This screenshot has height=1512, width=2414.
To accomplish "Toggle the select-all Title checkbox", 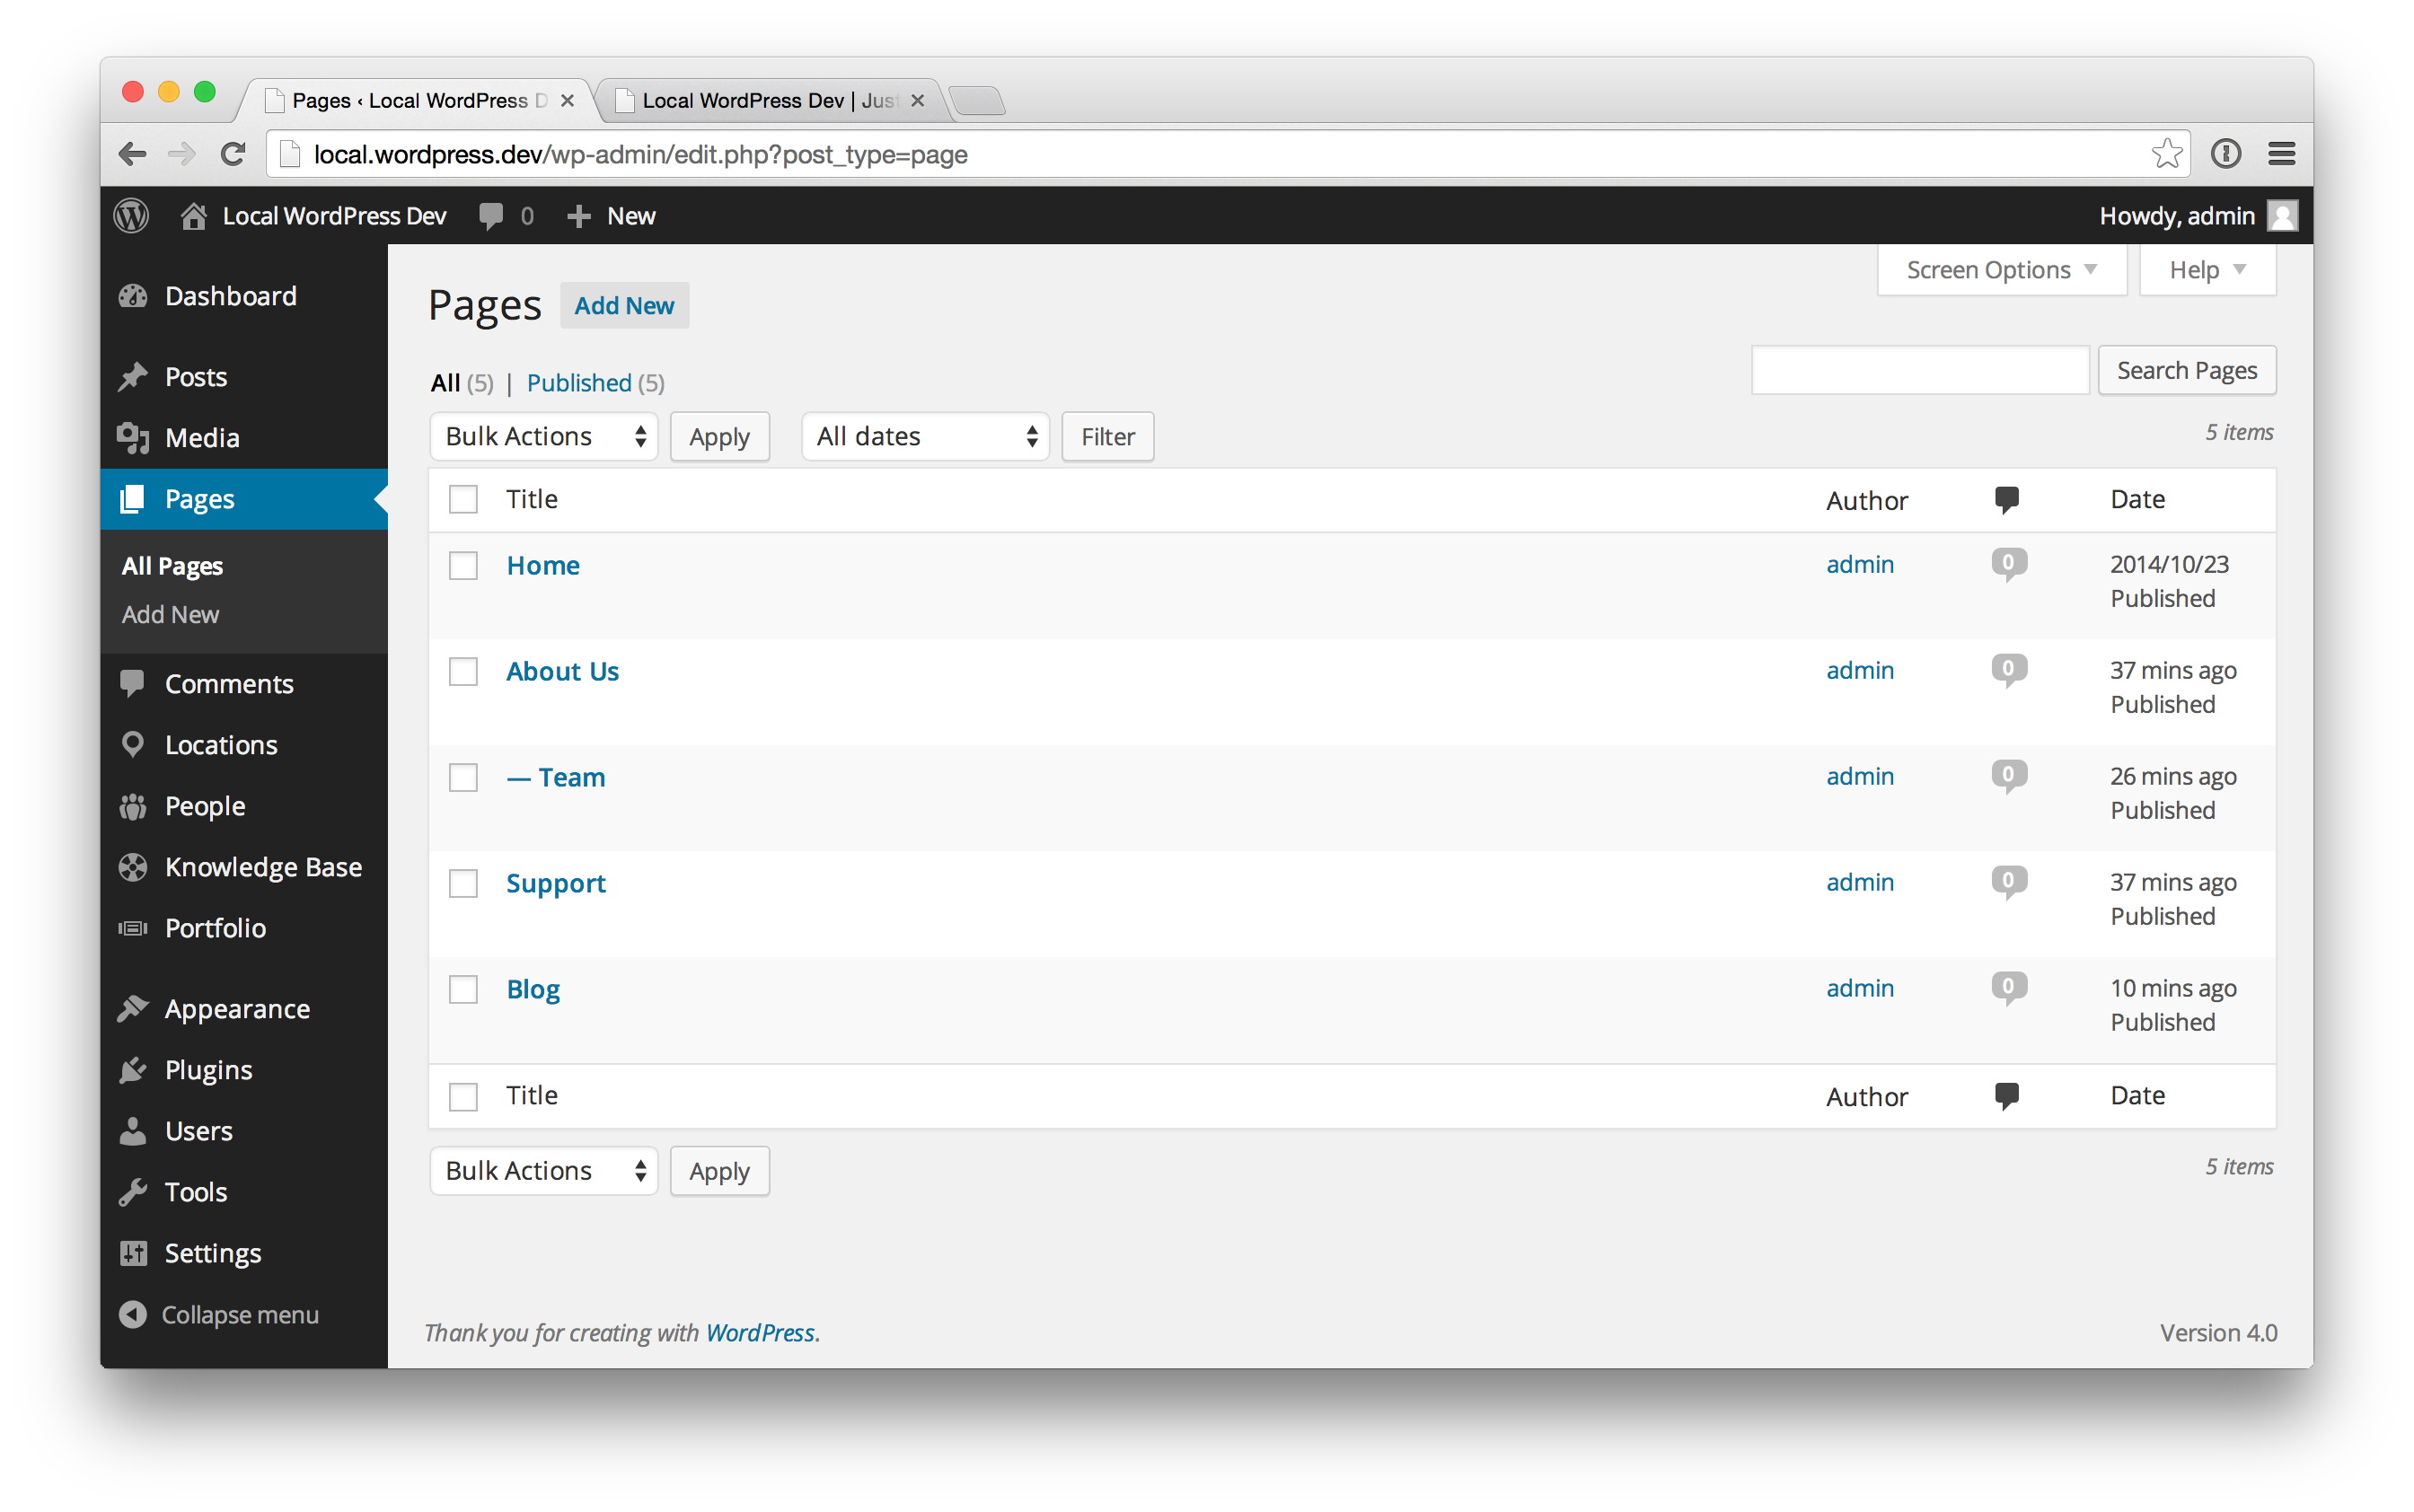I will tap(463, 500).
